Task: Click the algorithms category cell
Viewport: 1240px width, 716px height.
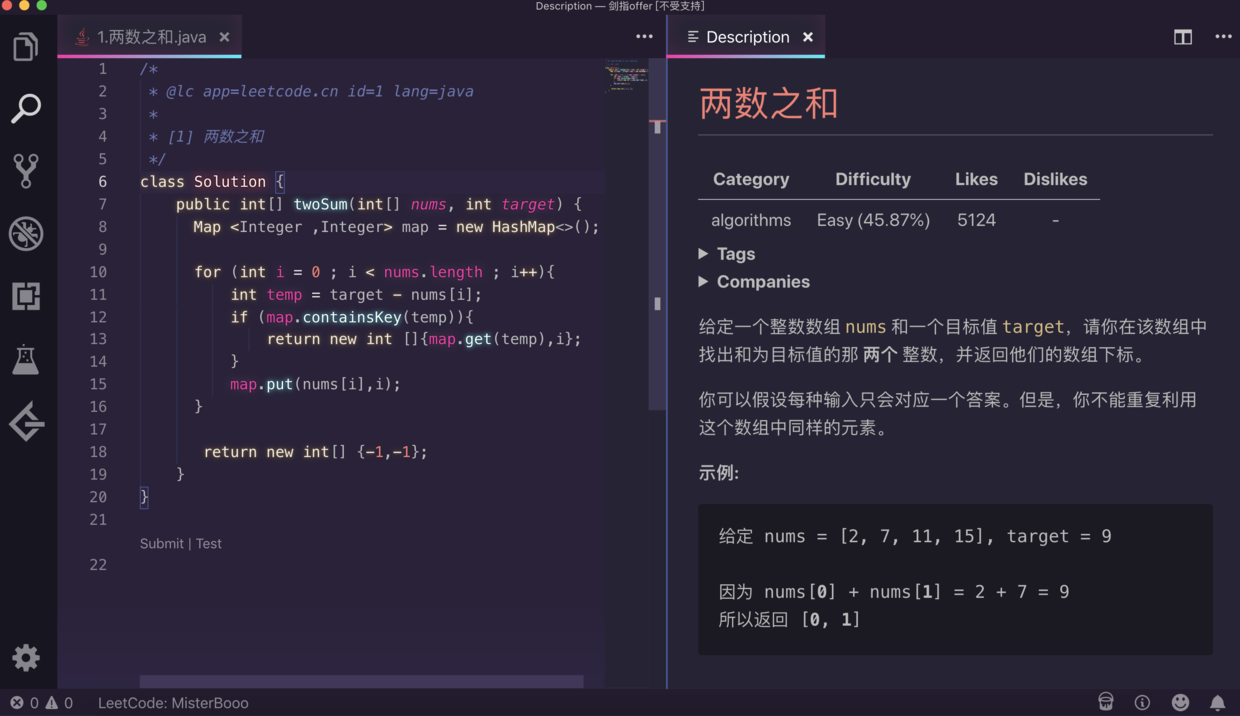Action: [x=751, y=220]
